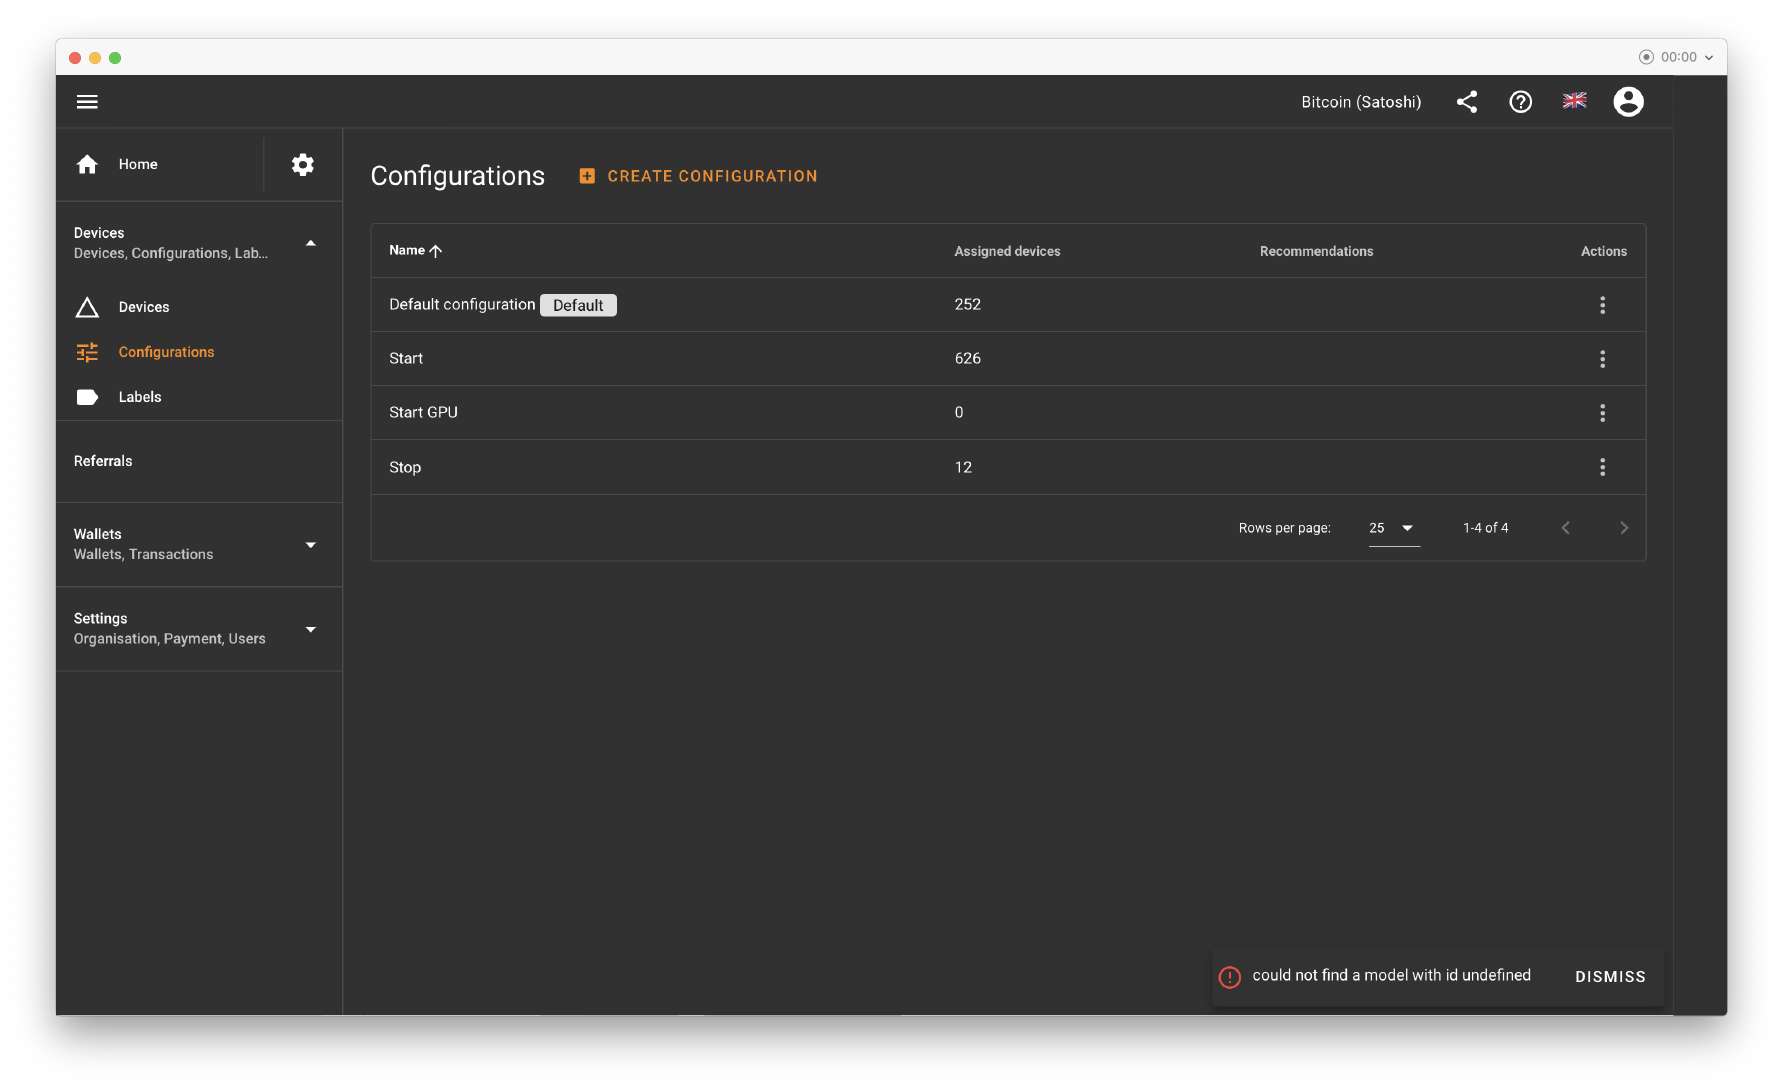Open the Stop configuration row

(1008, 467)
